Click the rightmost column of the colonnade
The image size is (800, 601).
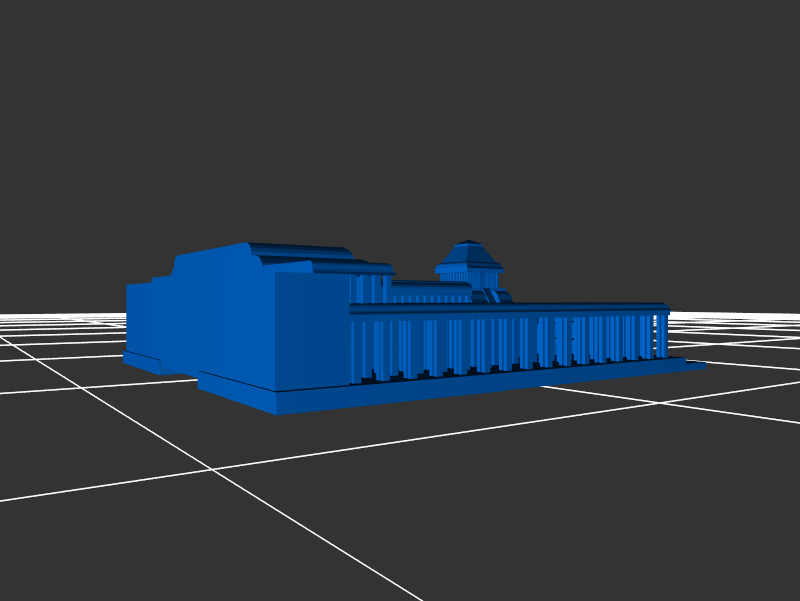661,334
